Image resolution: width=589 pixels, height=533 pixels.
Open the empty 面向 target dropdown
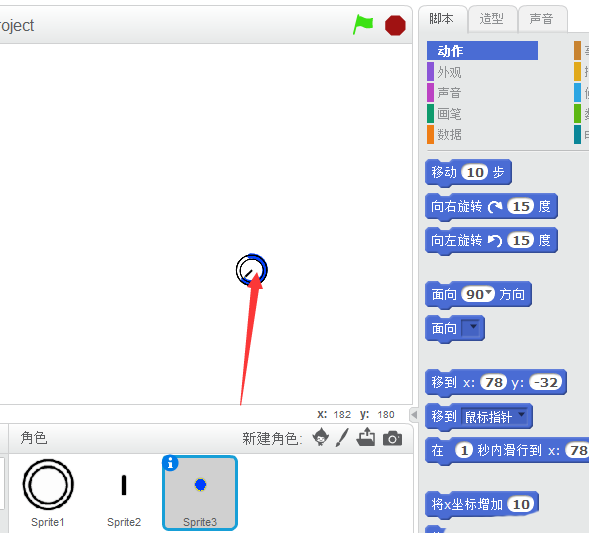pyautogui.click(x=473, y=328)
